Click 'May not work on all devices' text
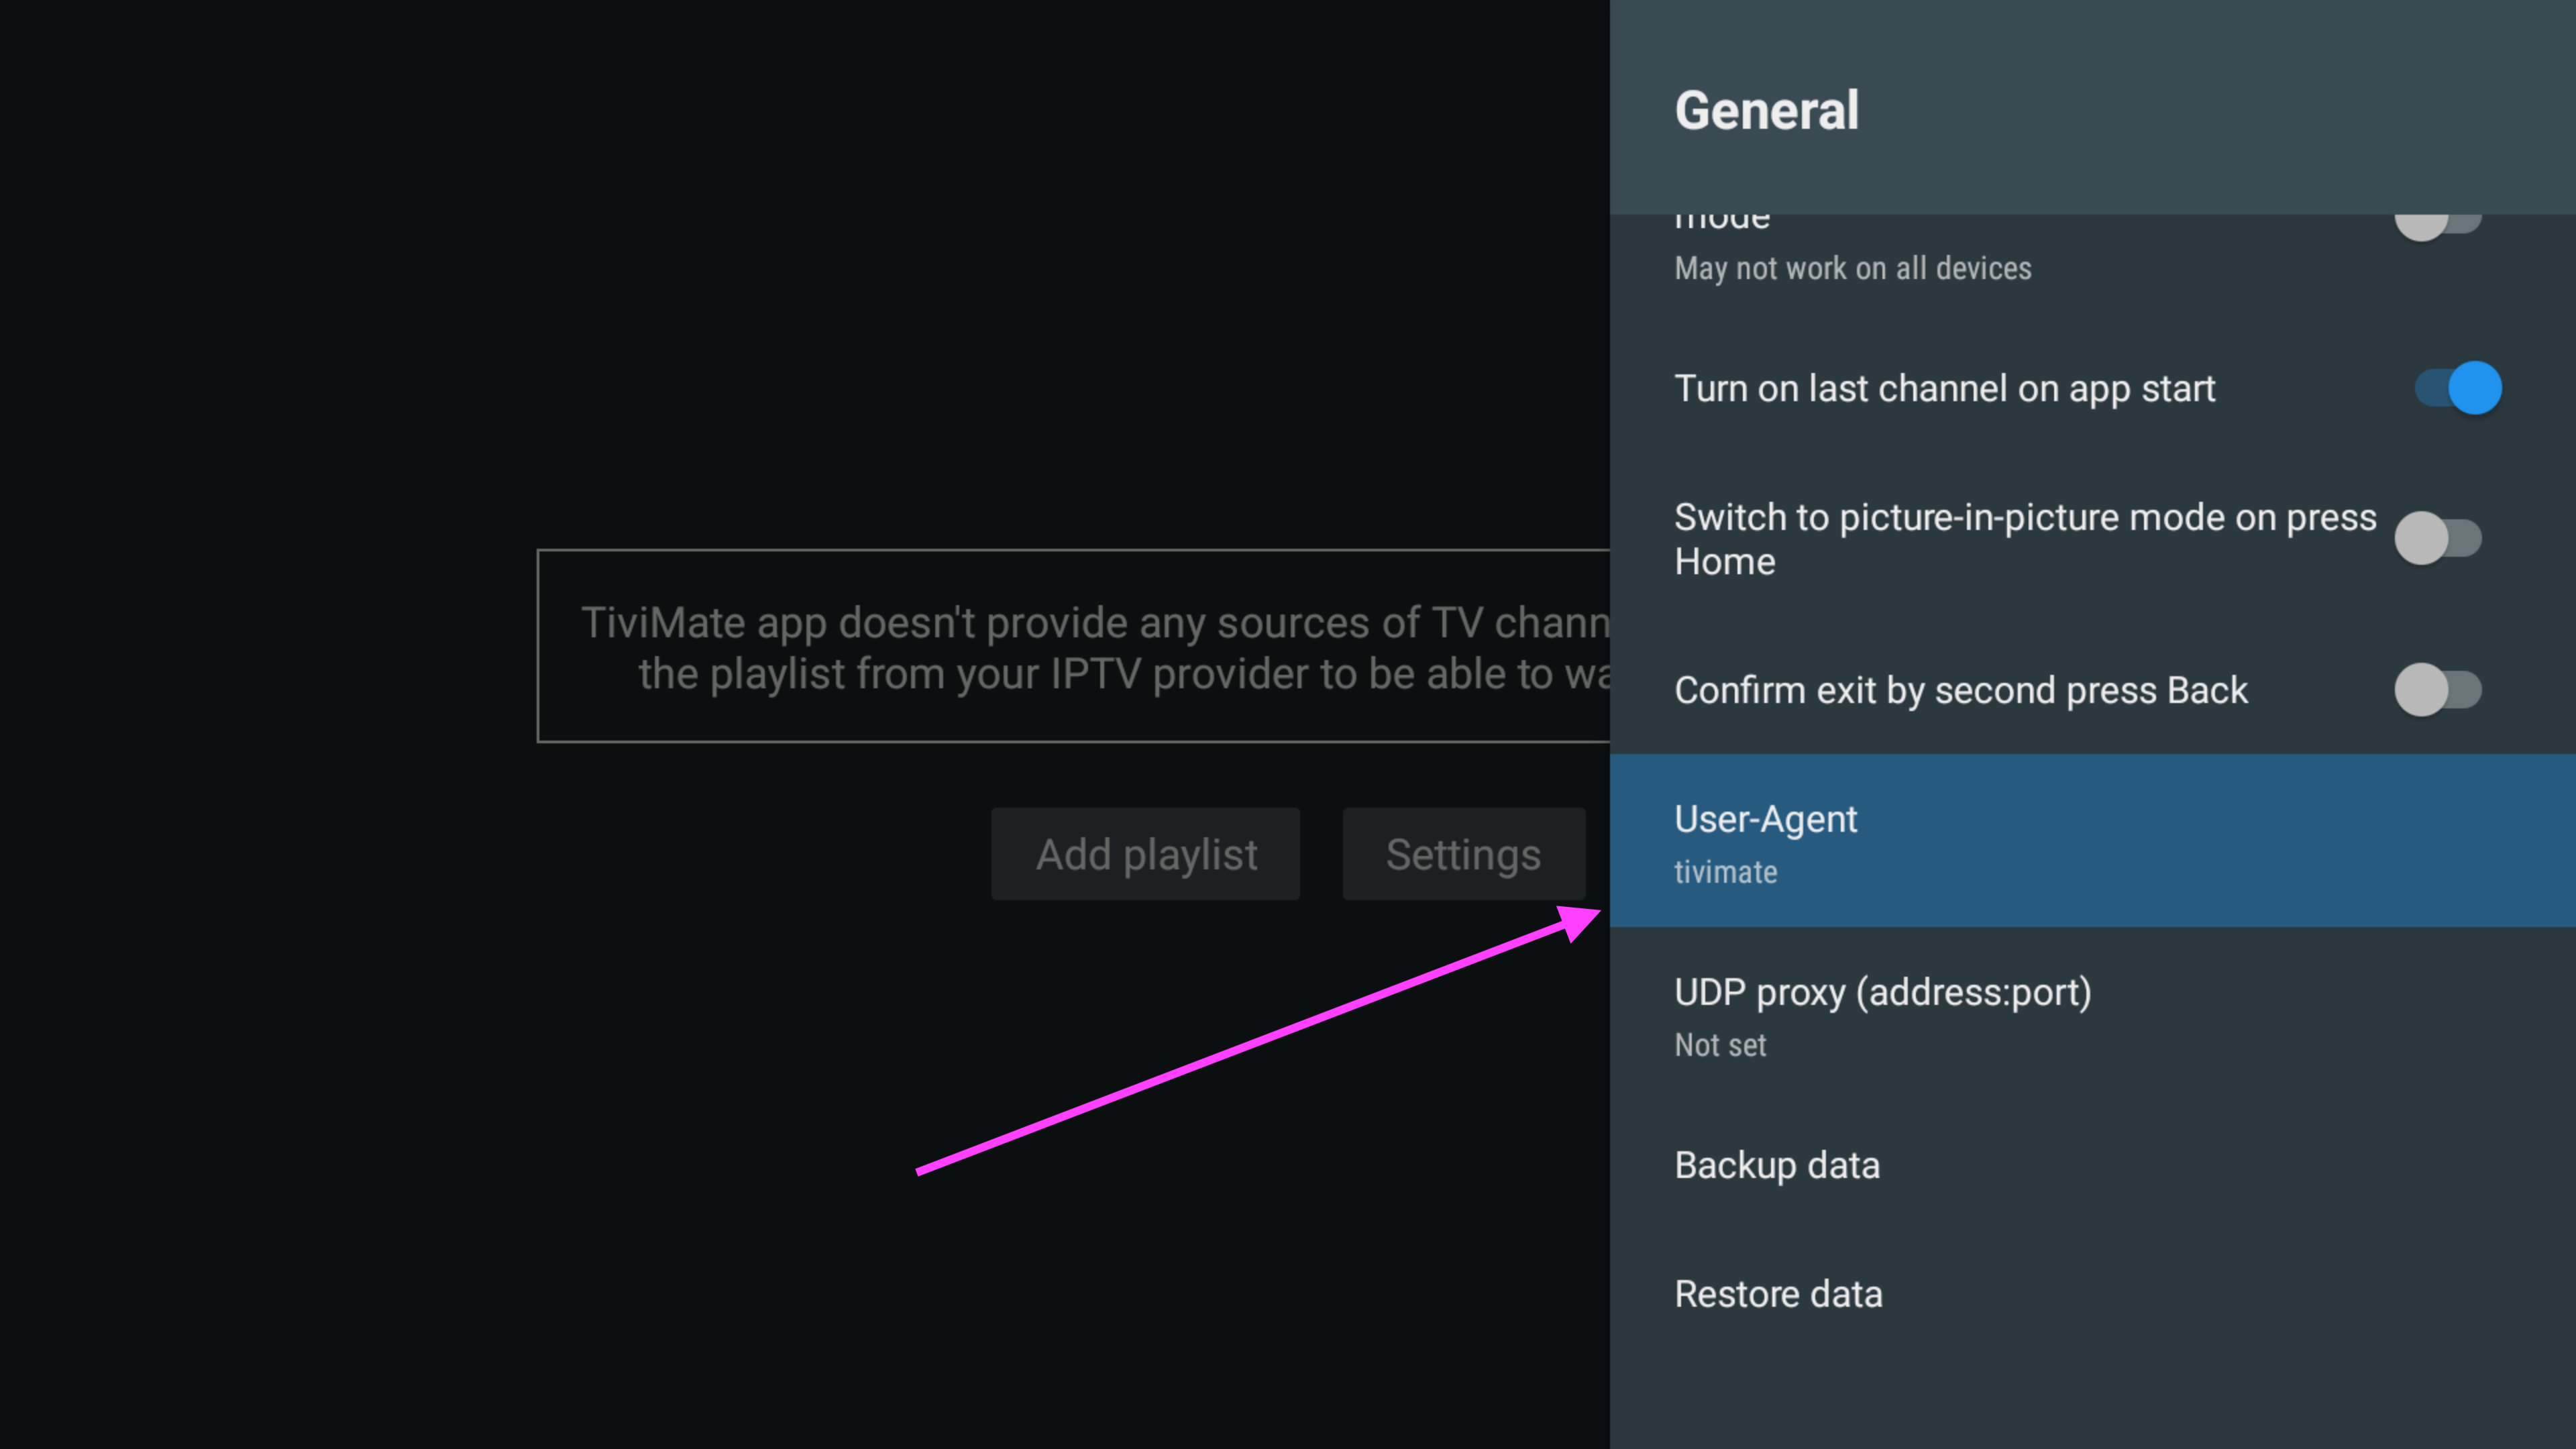 (x=1852, y=268)
